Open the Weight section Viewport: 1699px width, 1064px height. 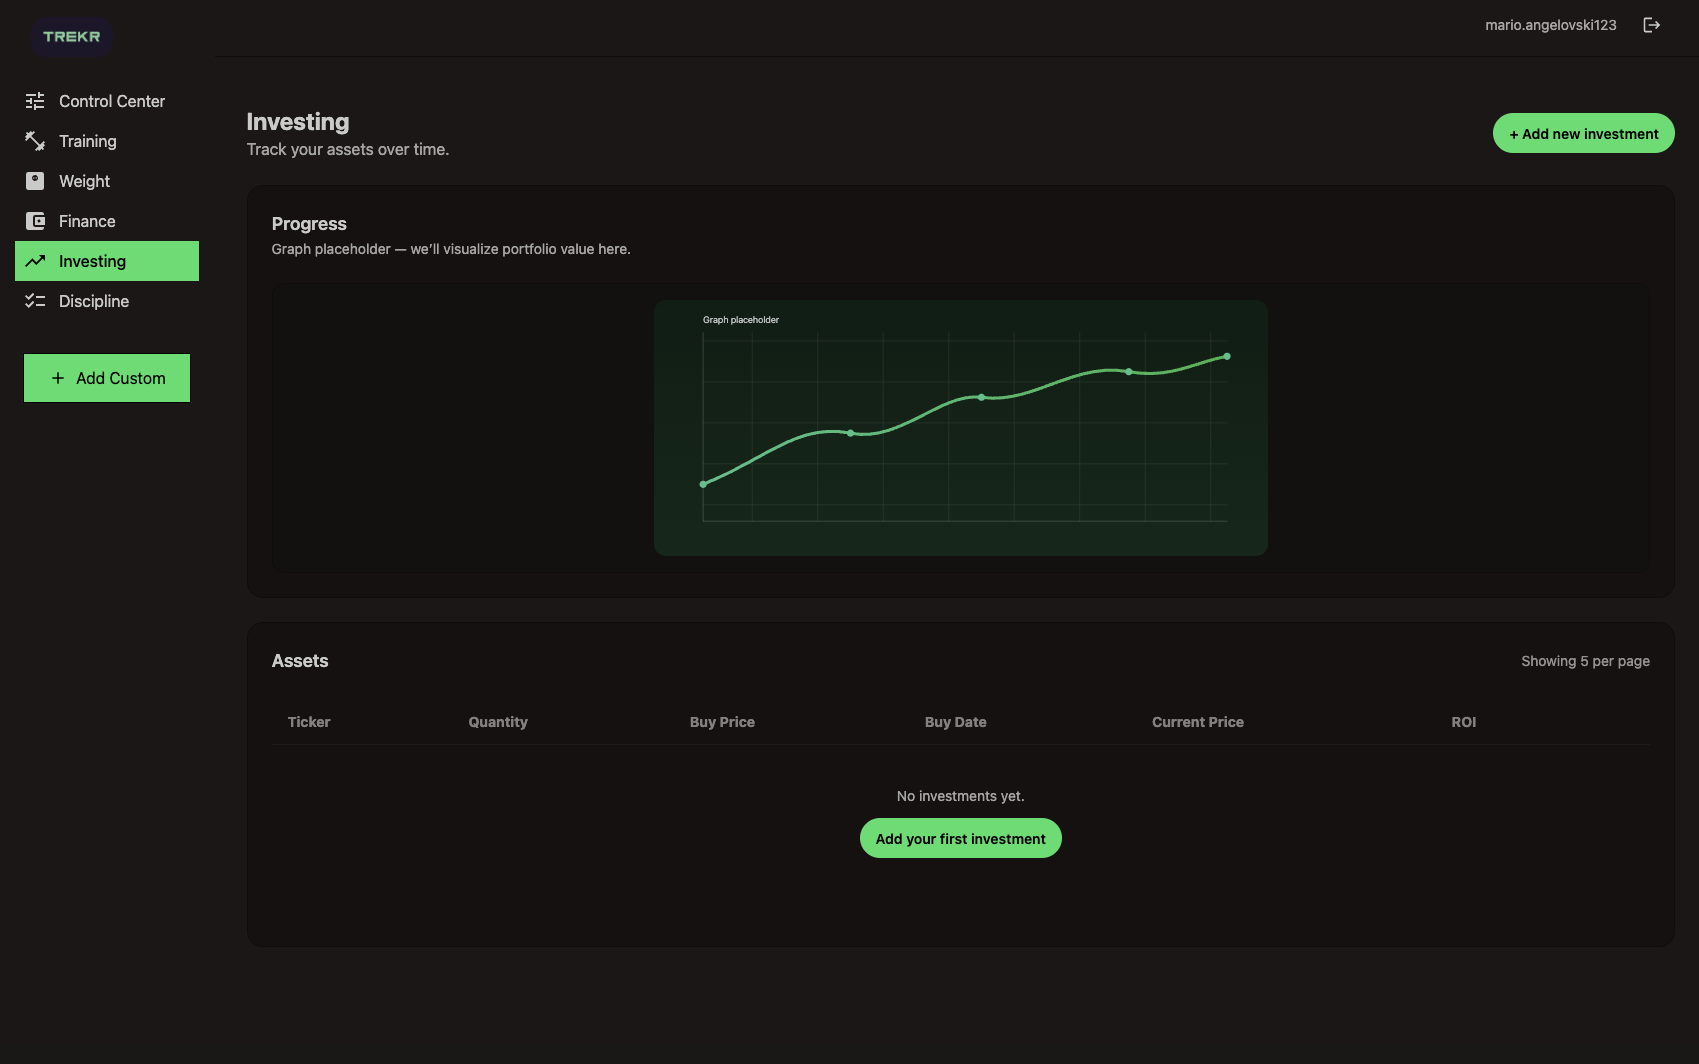84,181
